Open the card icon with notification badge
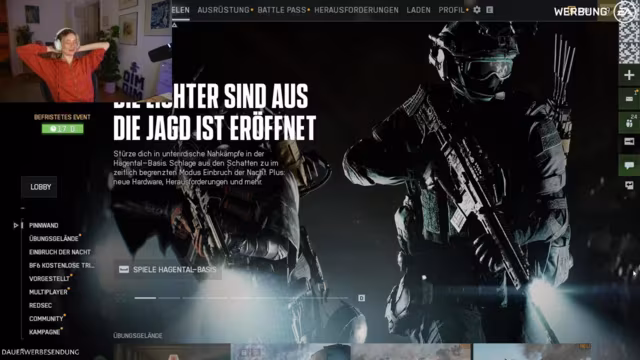 629,99
